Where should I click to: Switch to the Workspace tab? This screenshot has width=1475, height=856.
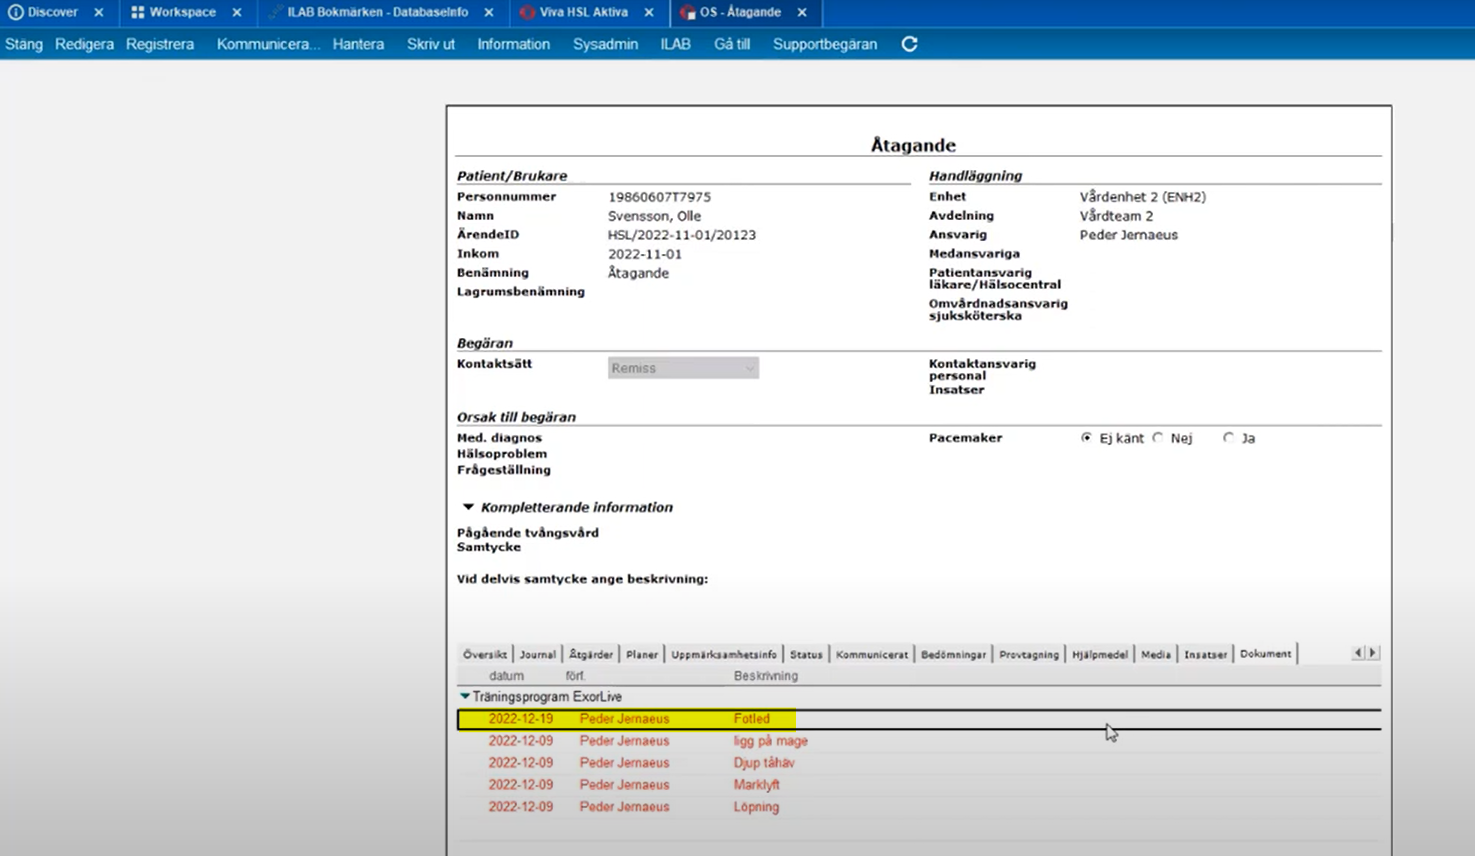click(183, 12)
